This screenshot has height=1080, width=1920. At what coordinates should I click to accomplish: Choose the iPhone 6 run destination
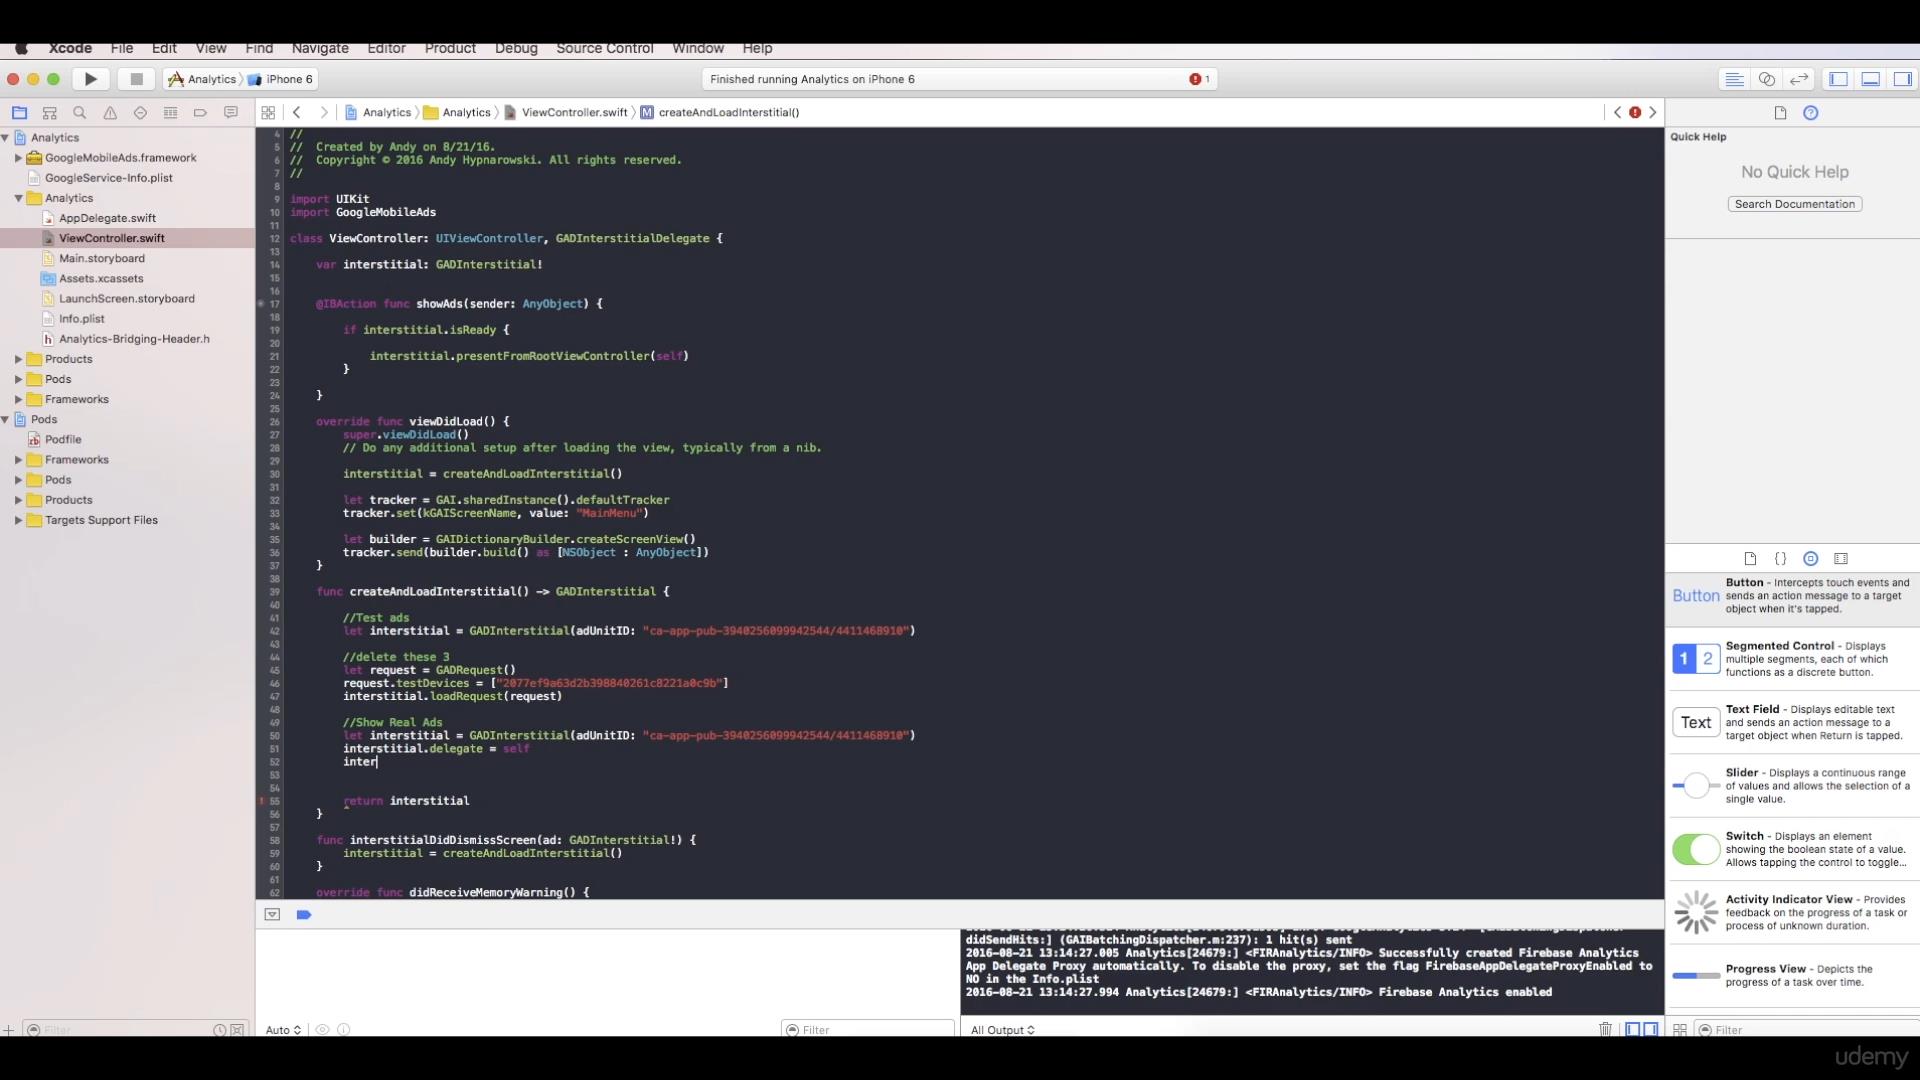tap(281, 79)
